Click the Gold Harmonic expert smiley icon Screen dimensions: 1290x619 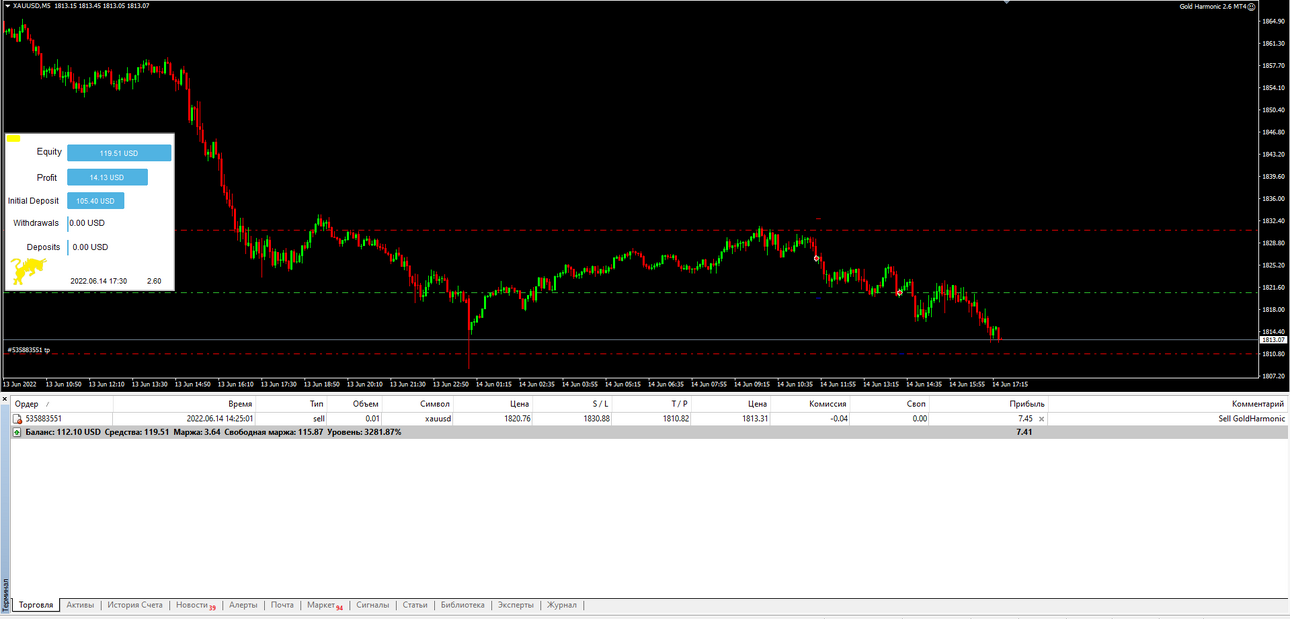1252,6
